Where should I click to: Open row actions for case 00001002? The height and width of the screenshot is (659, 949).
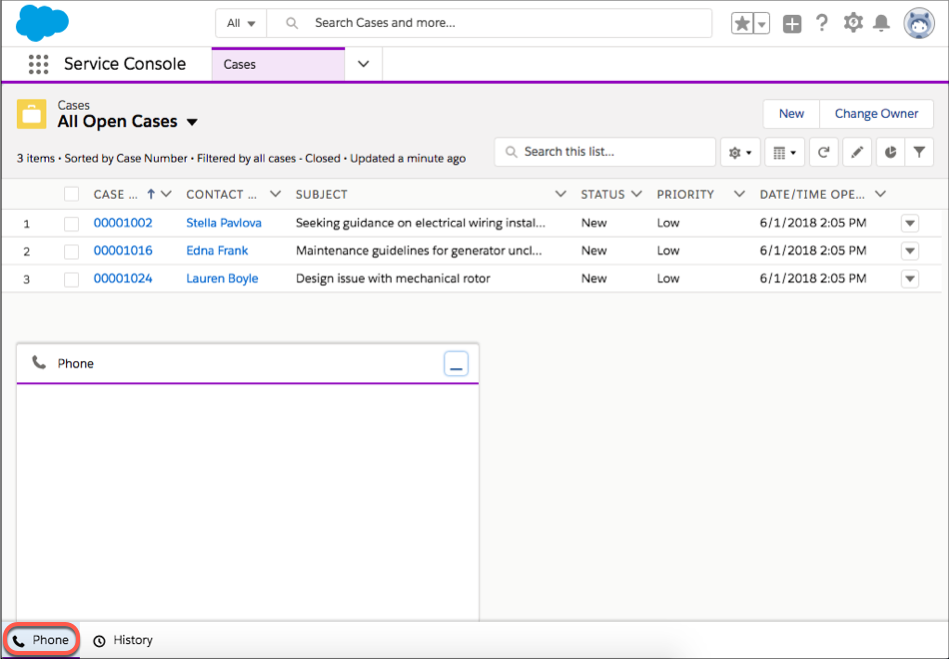[910, 223]
